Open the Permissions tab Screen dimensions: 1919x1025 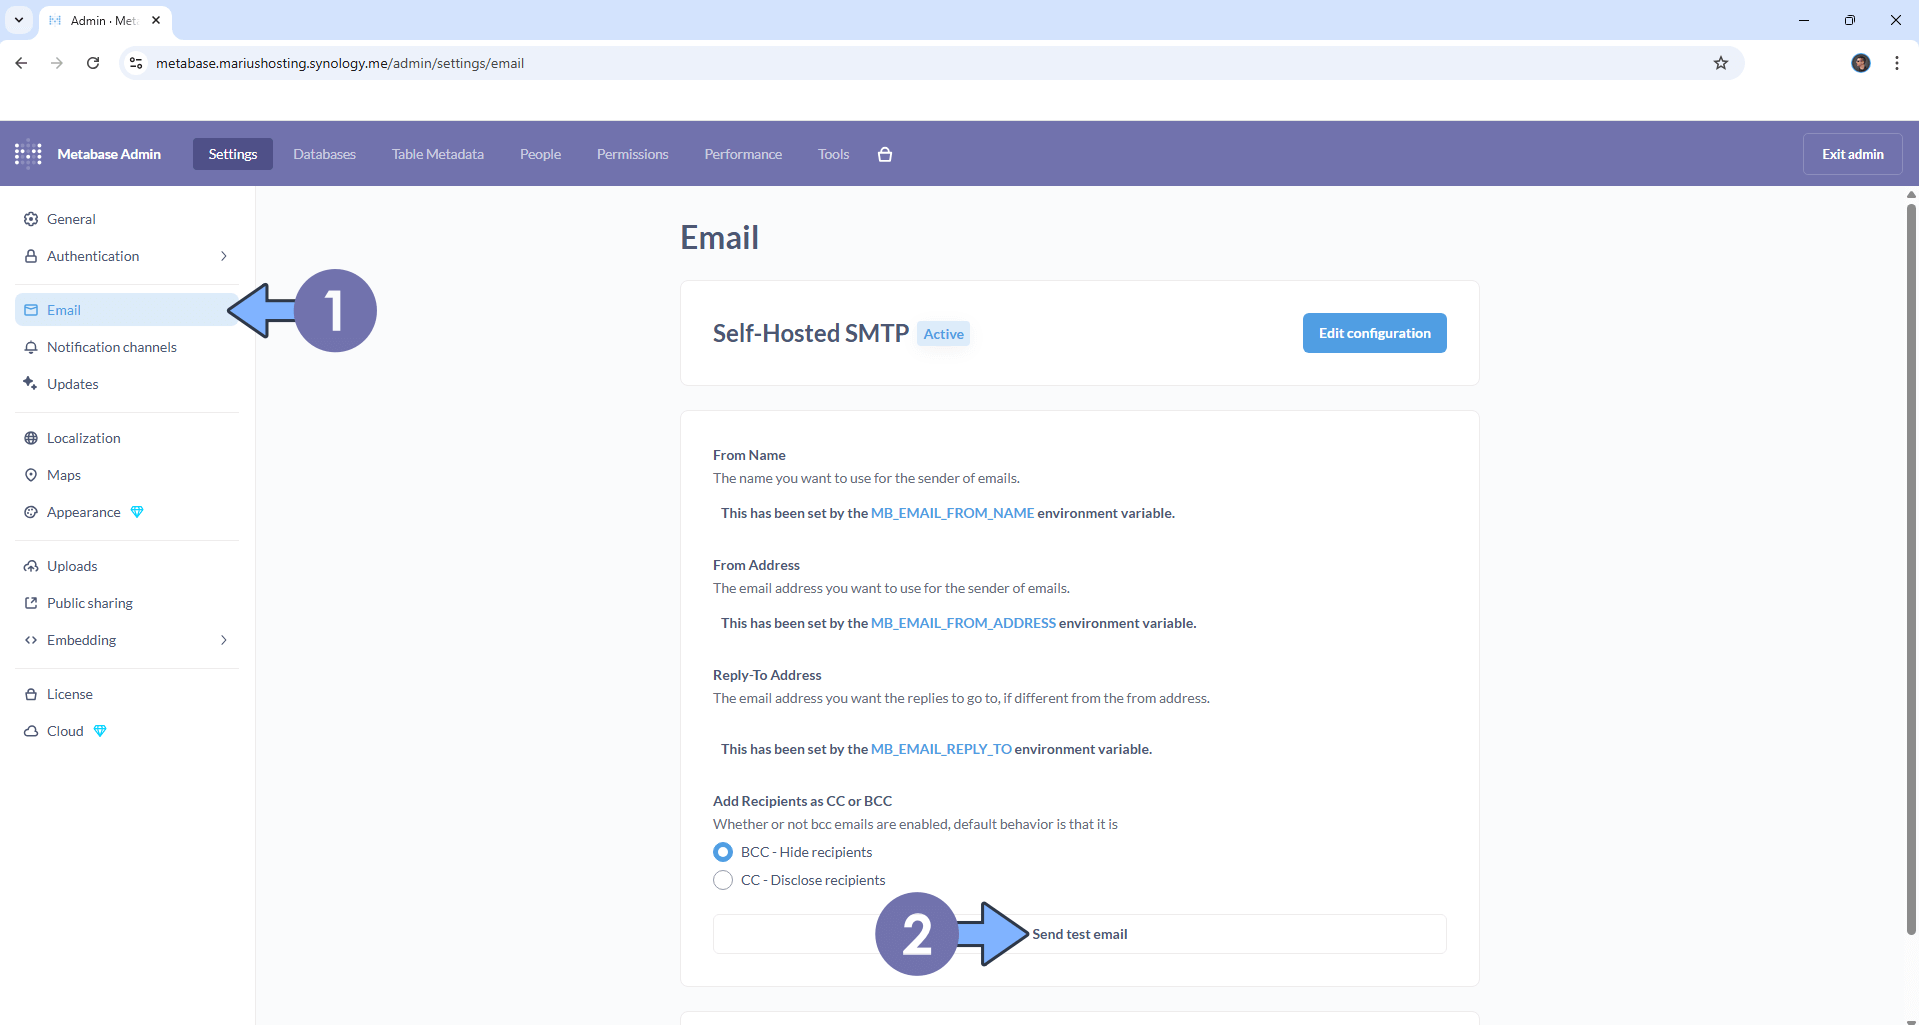click(x=632, y=154)
